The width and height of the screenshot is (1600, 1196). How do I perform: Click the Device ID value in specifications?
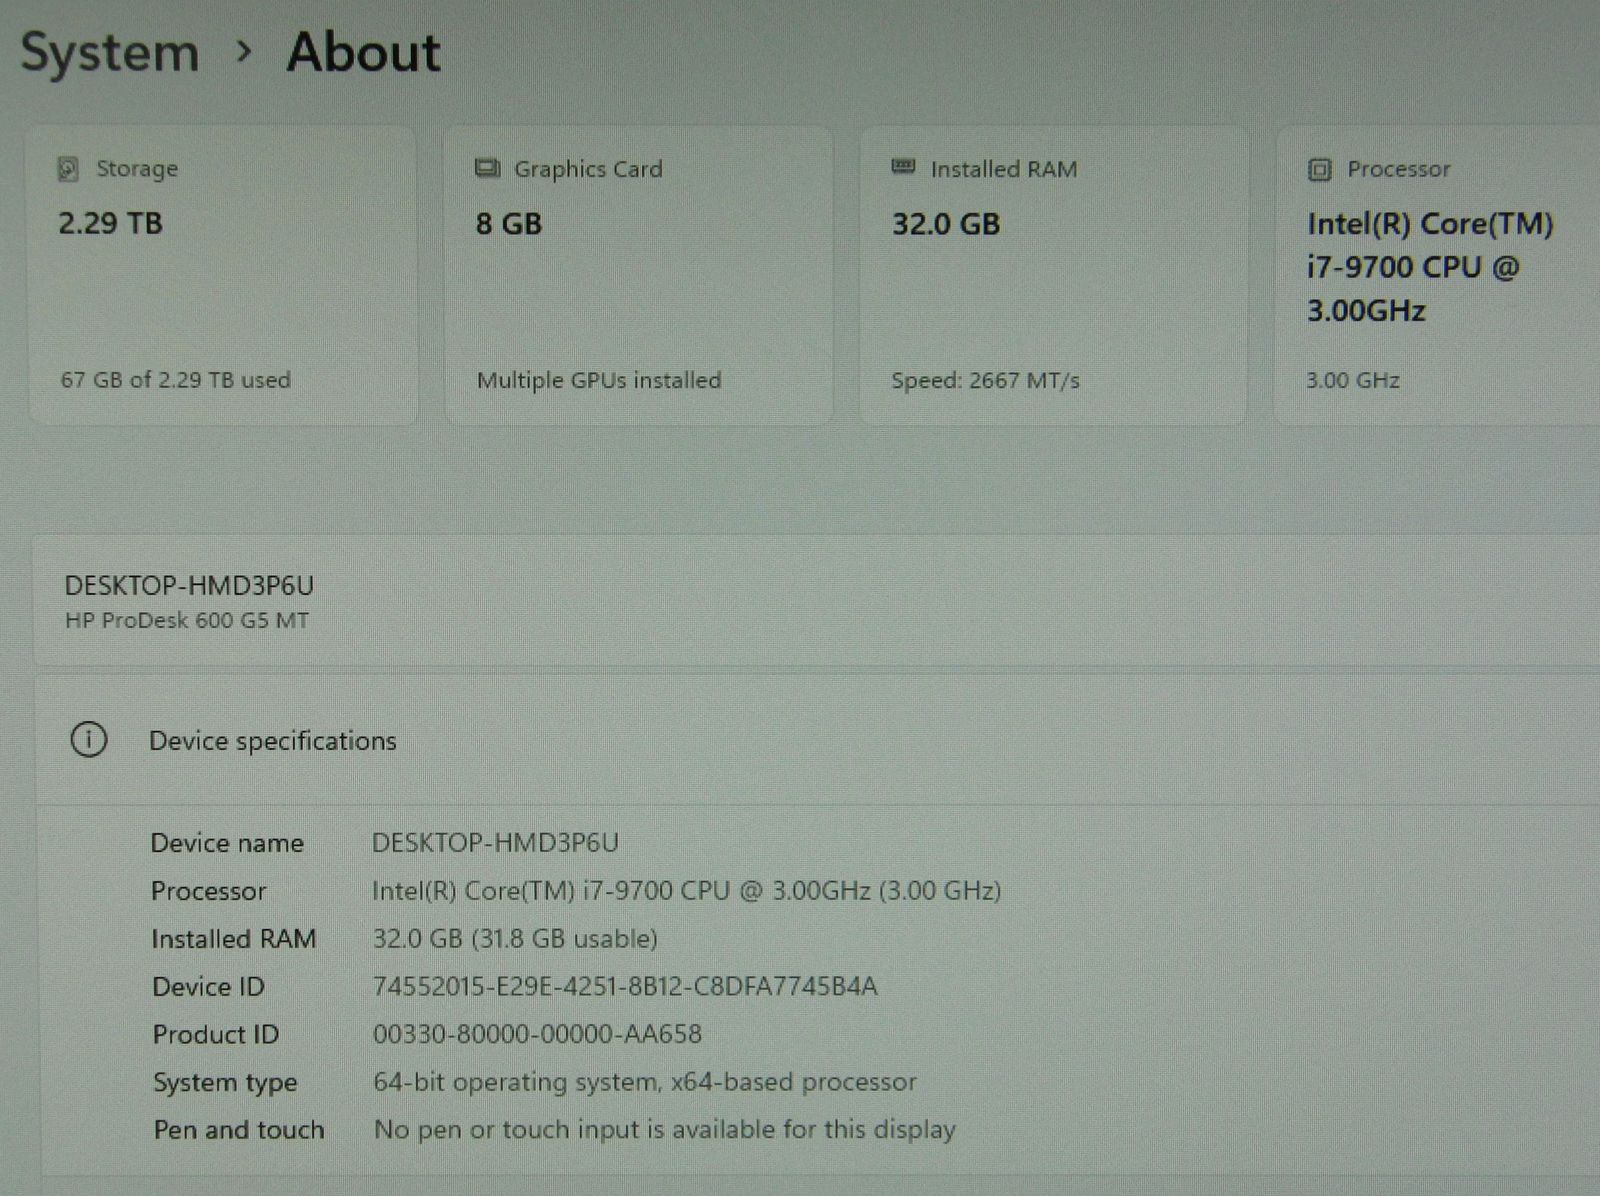(624, 987)
